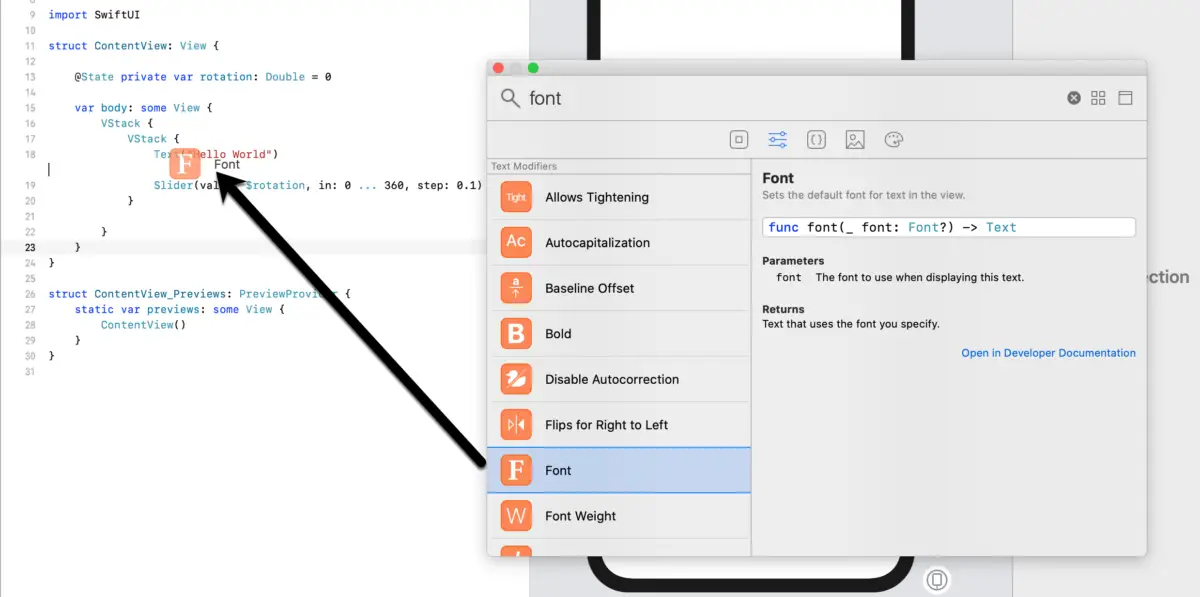Select the Code Snippets library icon
The width and height of the screenshot is (1200, 597).
coord(816,139)
